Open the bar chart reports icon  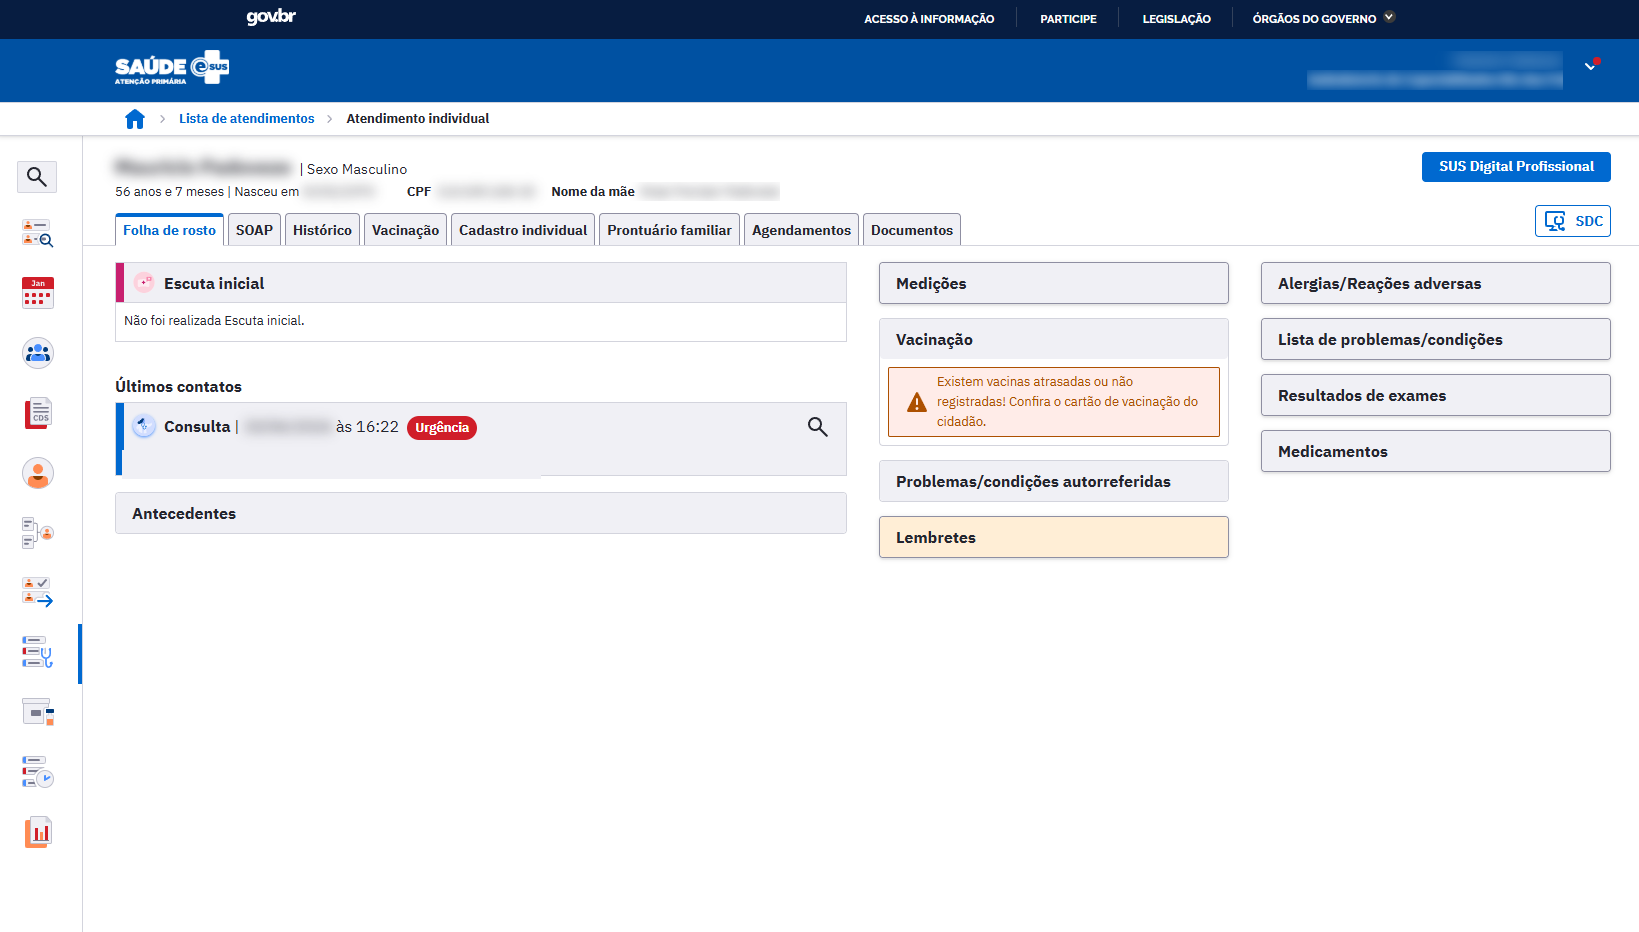click(x=38, y=832)
